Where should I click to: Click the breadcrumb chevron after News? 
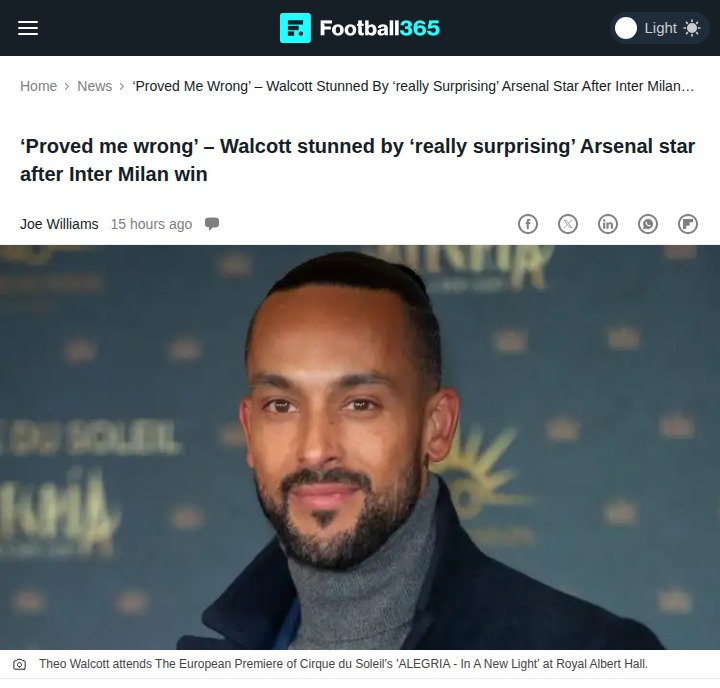pyautogui.click(x=122, y=86)
